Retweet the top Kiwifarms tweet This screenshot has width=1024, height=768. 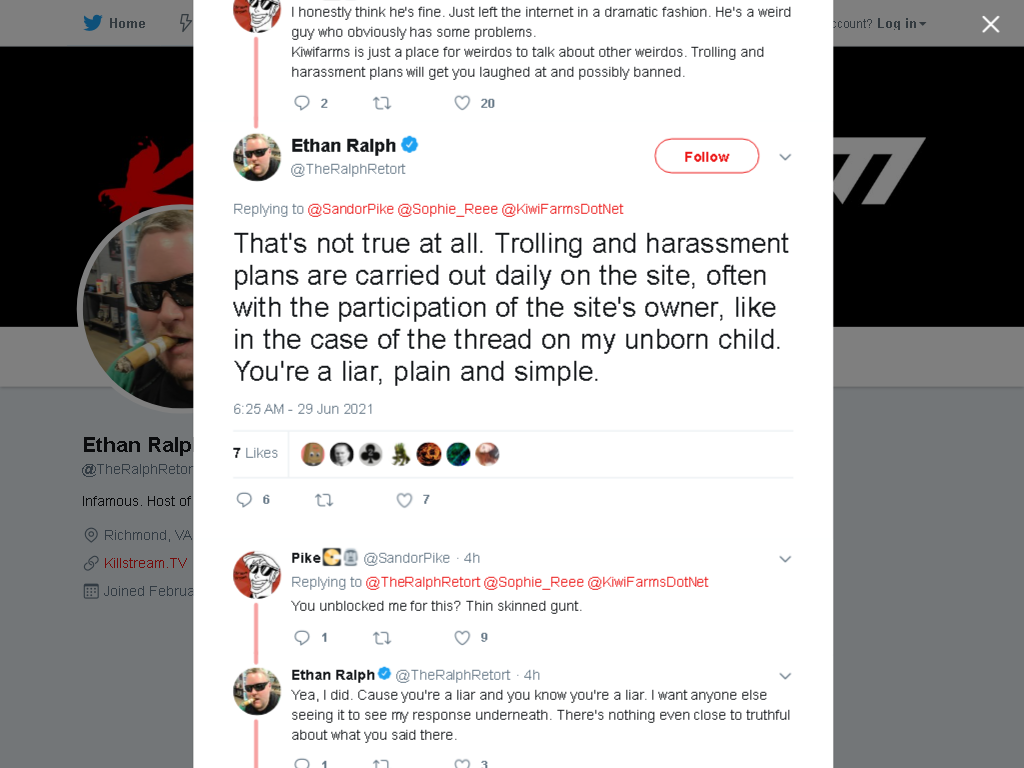pyautogui.click(x=382, y=103)
